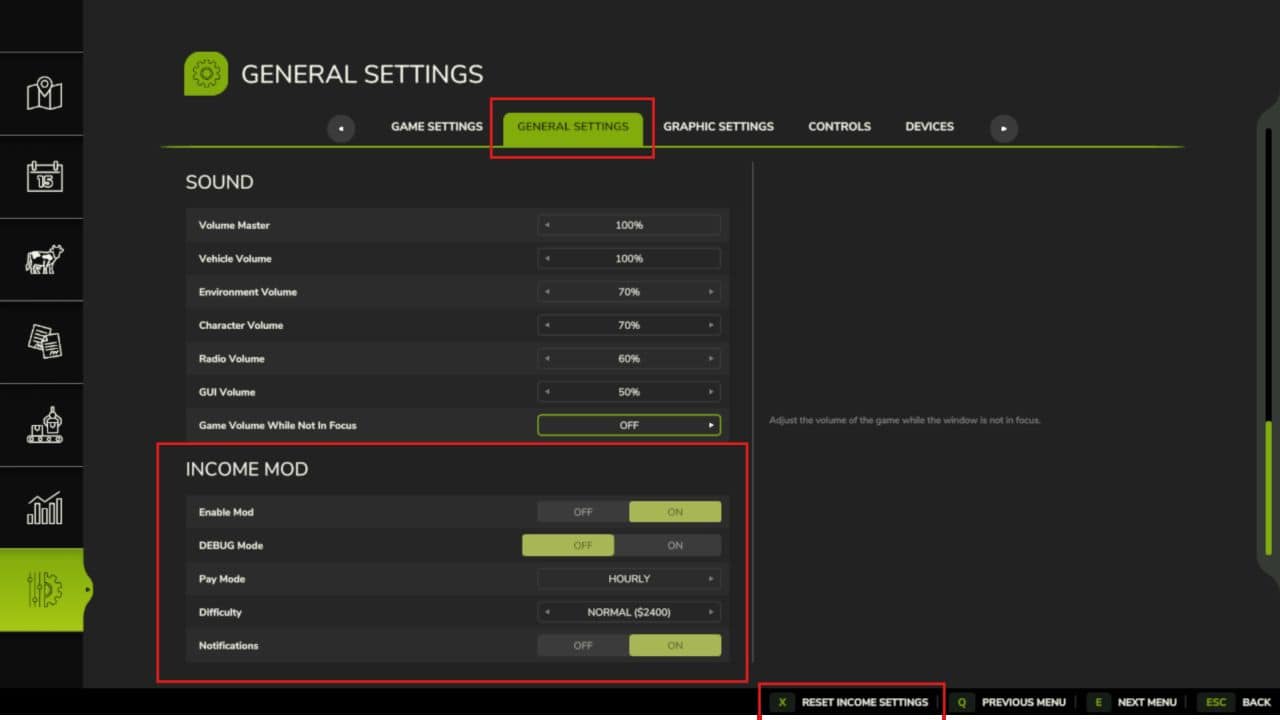Toggle Game Volume While Not In Focus option
Image resolution: width=1280 pixels, height=720 pixels.
point(628,424)
